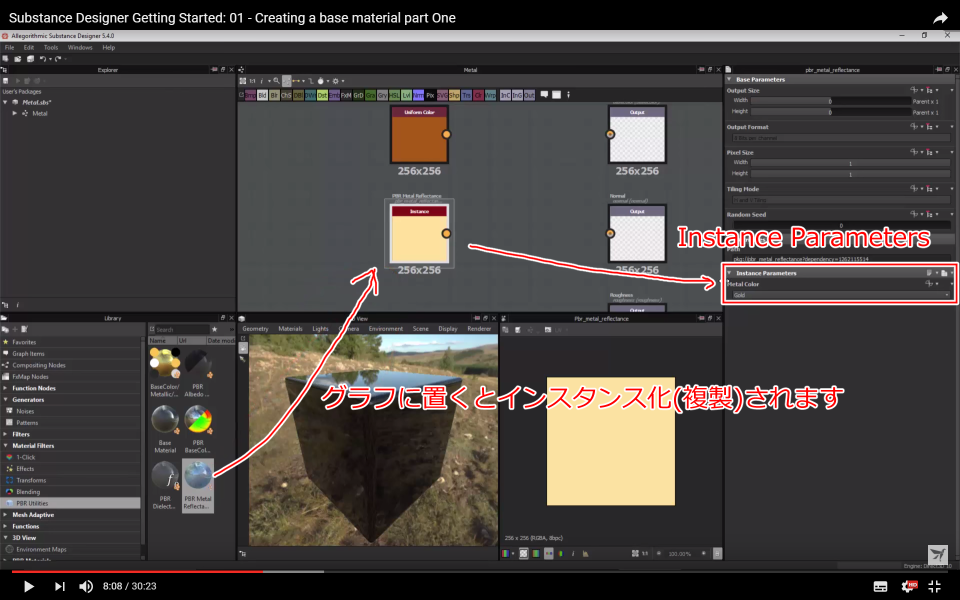Add a Distance (Dst) node from toolbar
The width and height of the screenshot is (960, 600).
coord(322,96)
